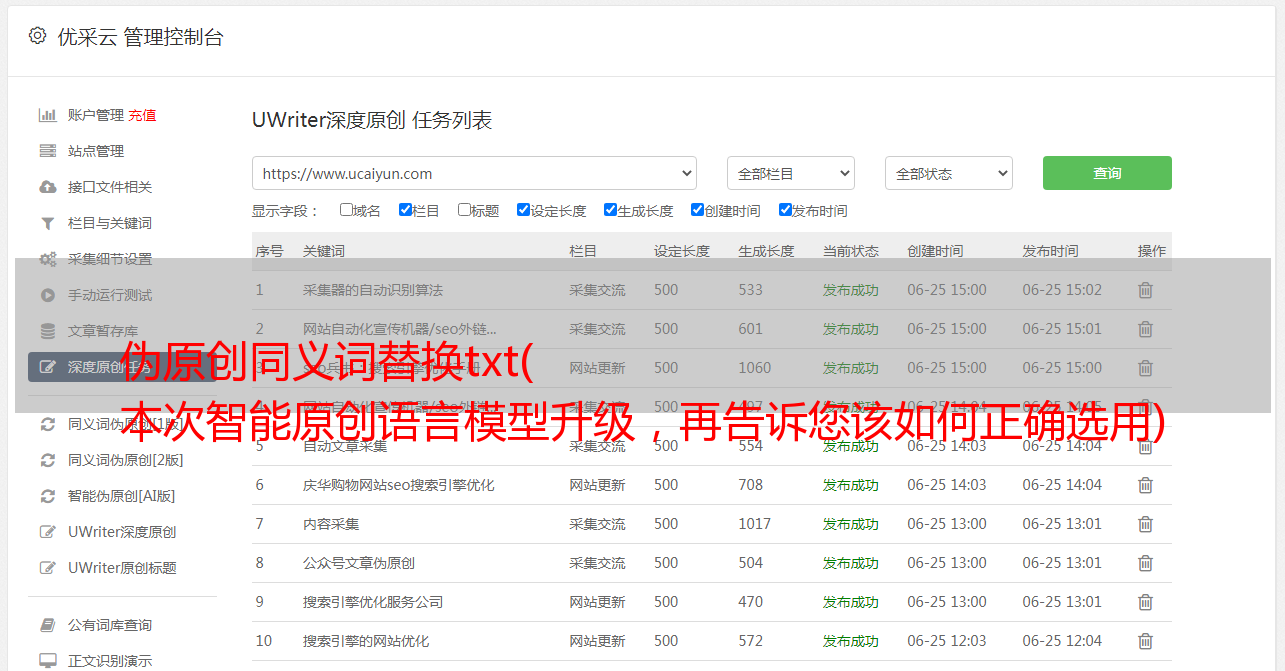Toggle the 标题 display field checkbox
Screen dimensions: 1285x671
464,210
